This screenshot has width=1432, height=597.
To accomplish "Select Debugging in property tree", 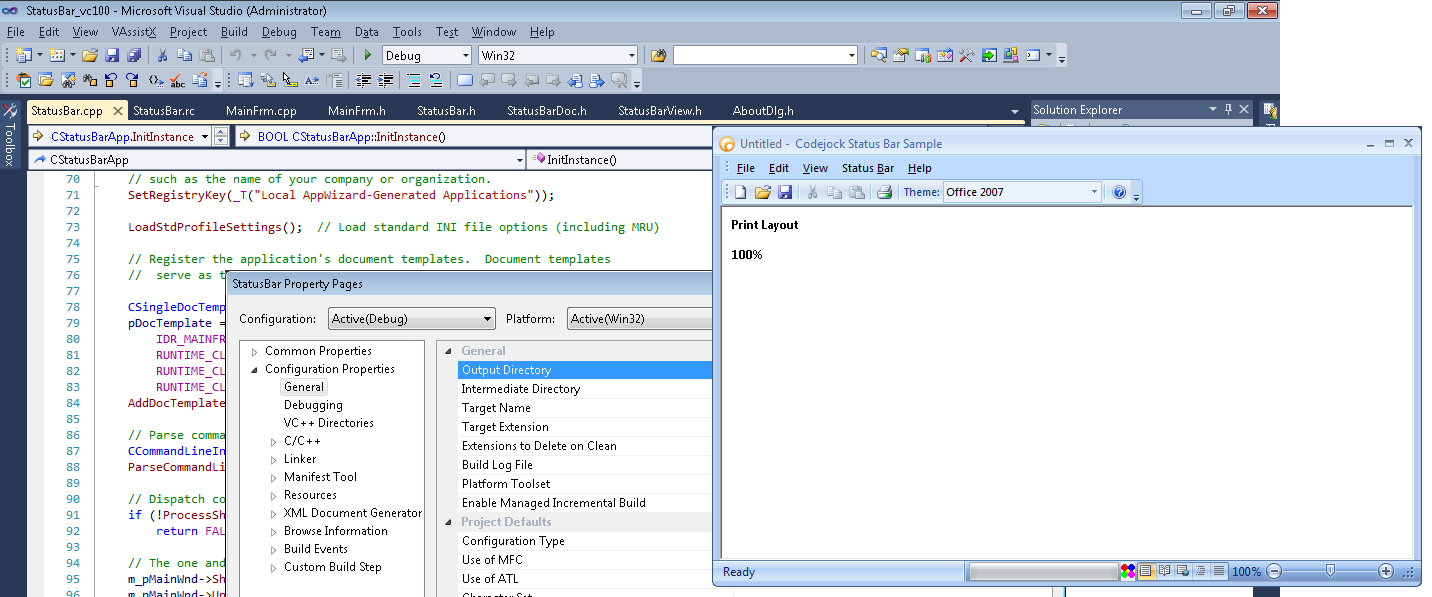I will point(313,405).
